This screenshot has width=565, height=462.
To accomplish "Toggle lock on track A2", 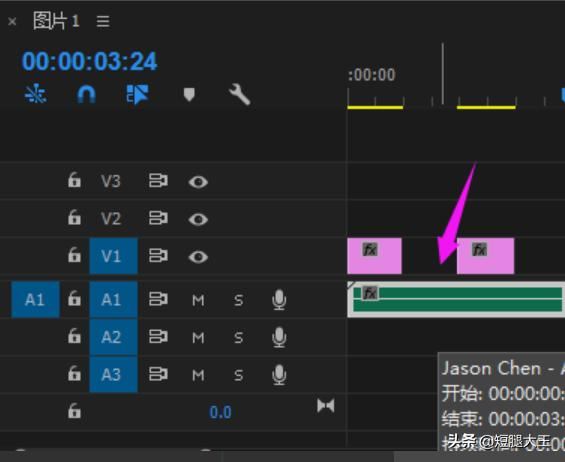I will click(74, 336).
